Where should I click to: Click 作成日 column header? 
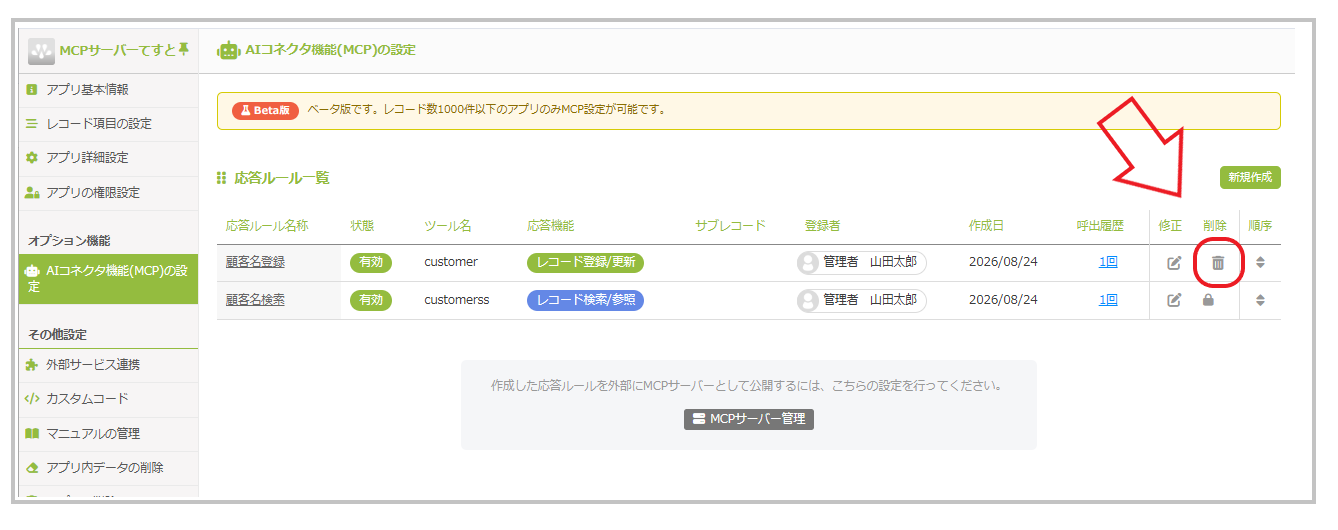(986, 226)
